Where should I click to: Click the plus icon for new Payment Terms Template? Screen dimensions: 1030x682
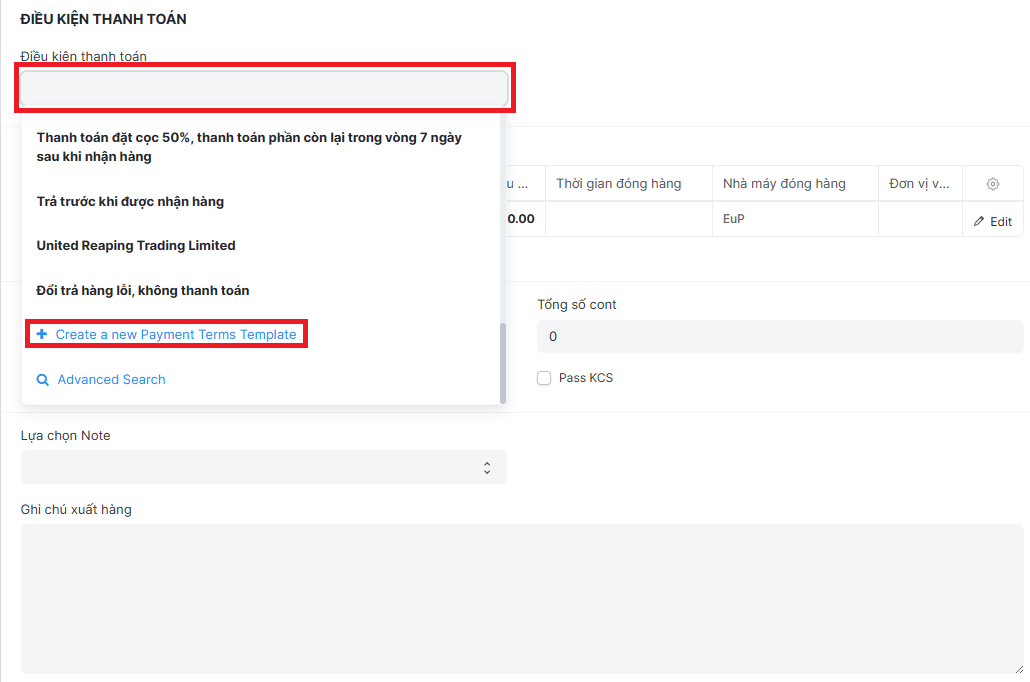click(42, 334)
